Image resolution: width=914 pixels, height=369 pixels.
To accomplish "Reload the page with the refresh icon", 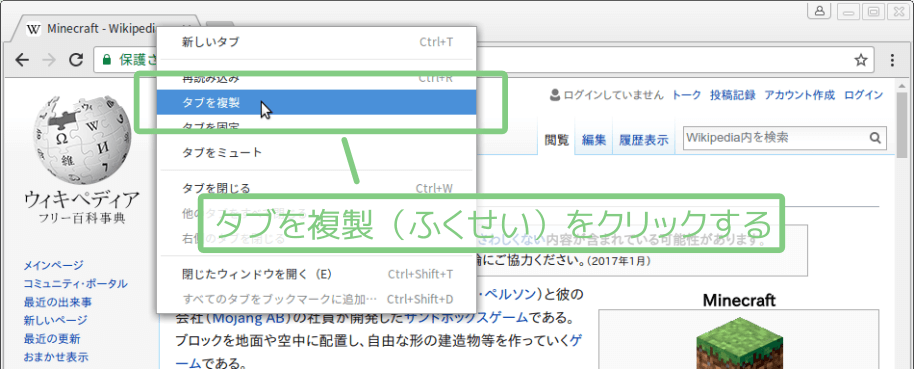I will (76, 59).
